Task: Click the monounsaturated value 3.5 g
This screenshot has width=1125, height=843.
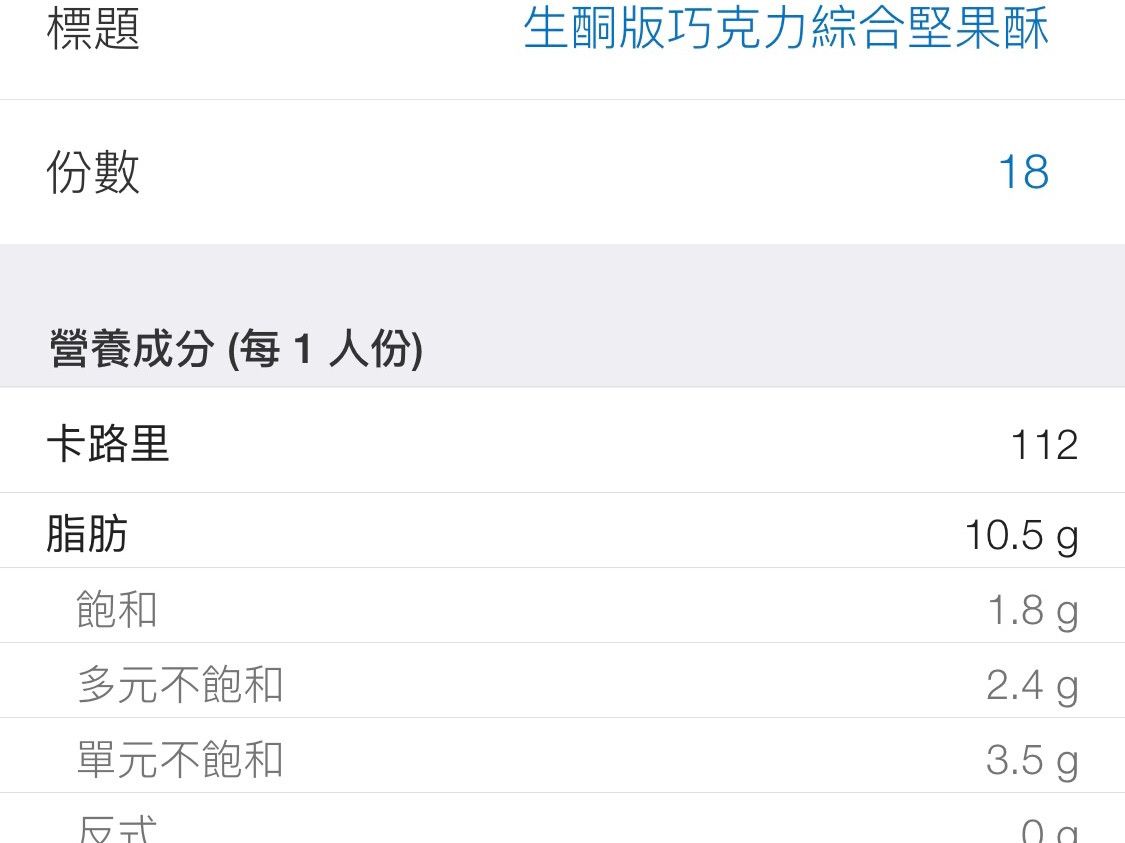Action: click(x=1032, y=761)
